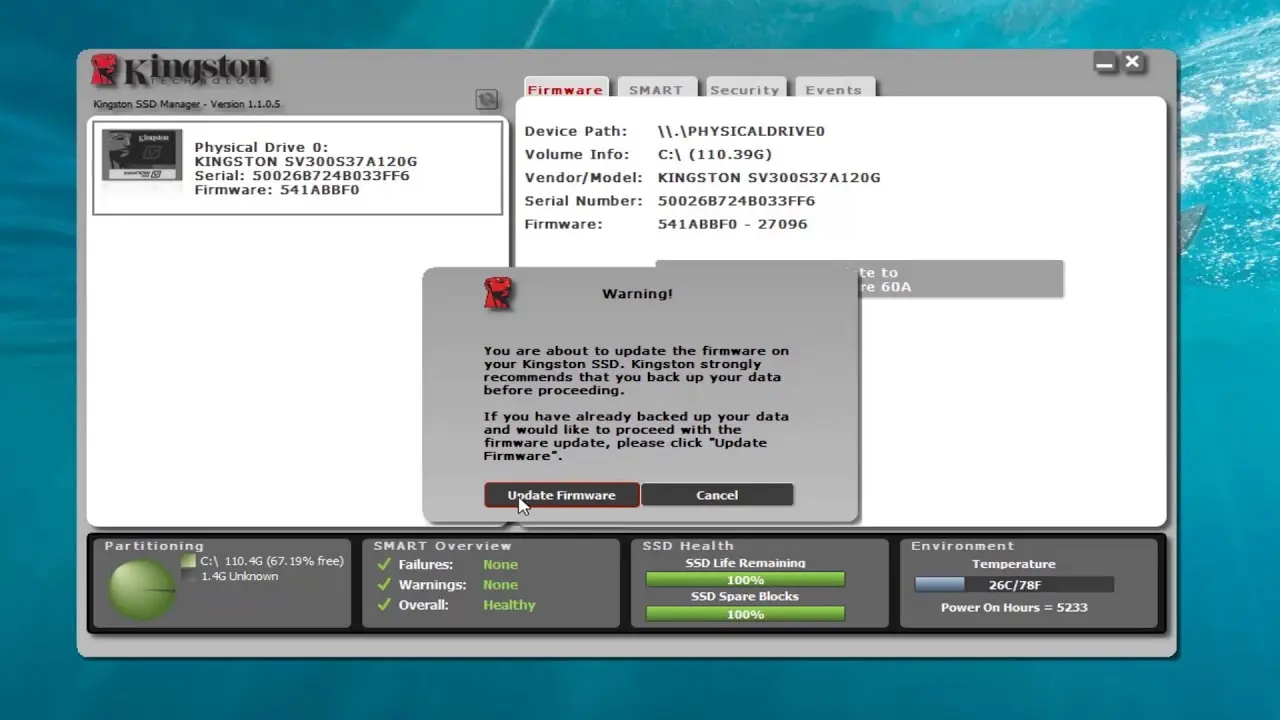The image size is (1280, 720).
Task: Click the temperature gauge 26C/78F bar
Action: pos(1014,585)
